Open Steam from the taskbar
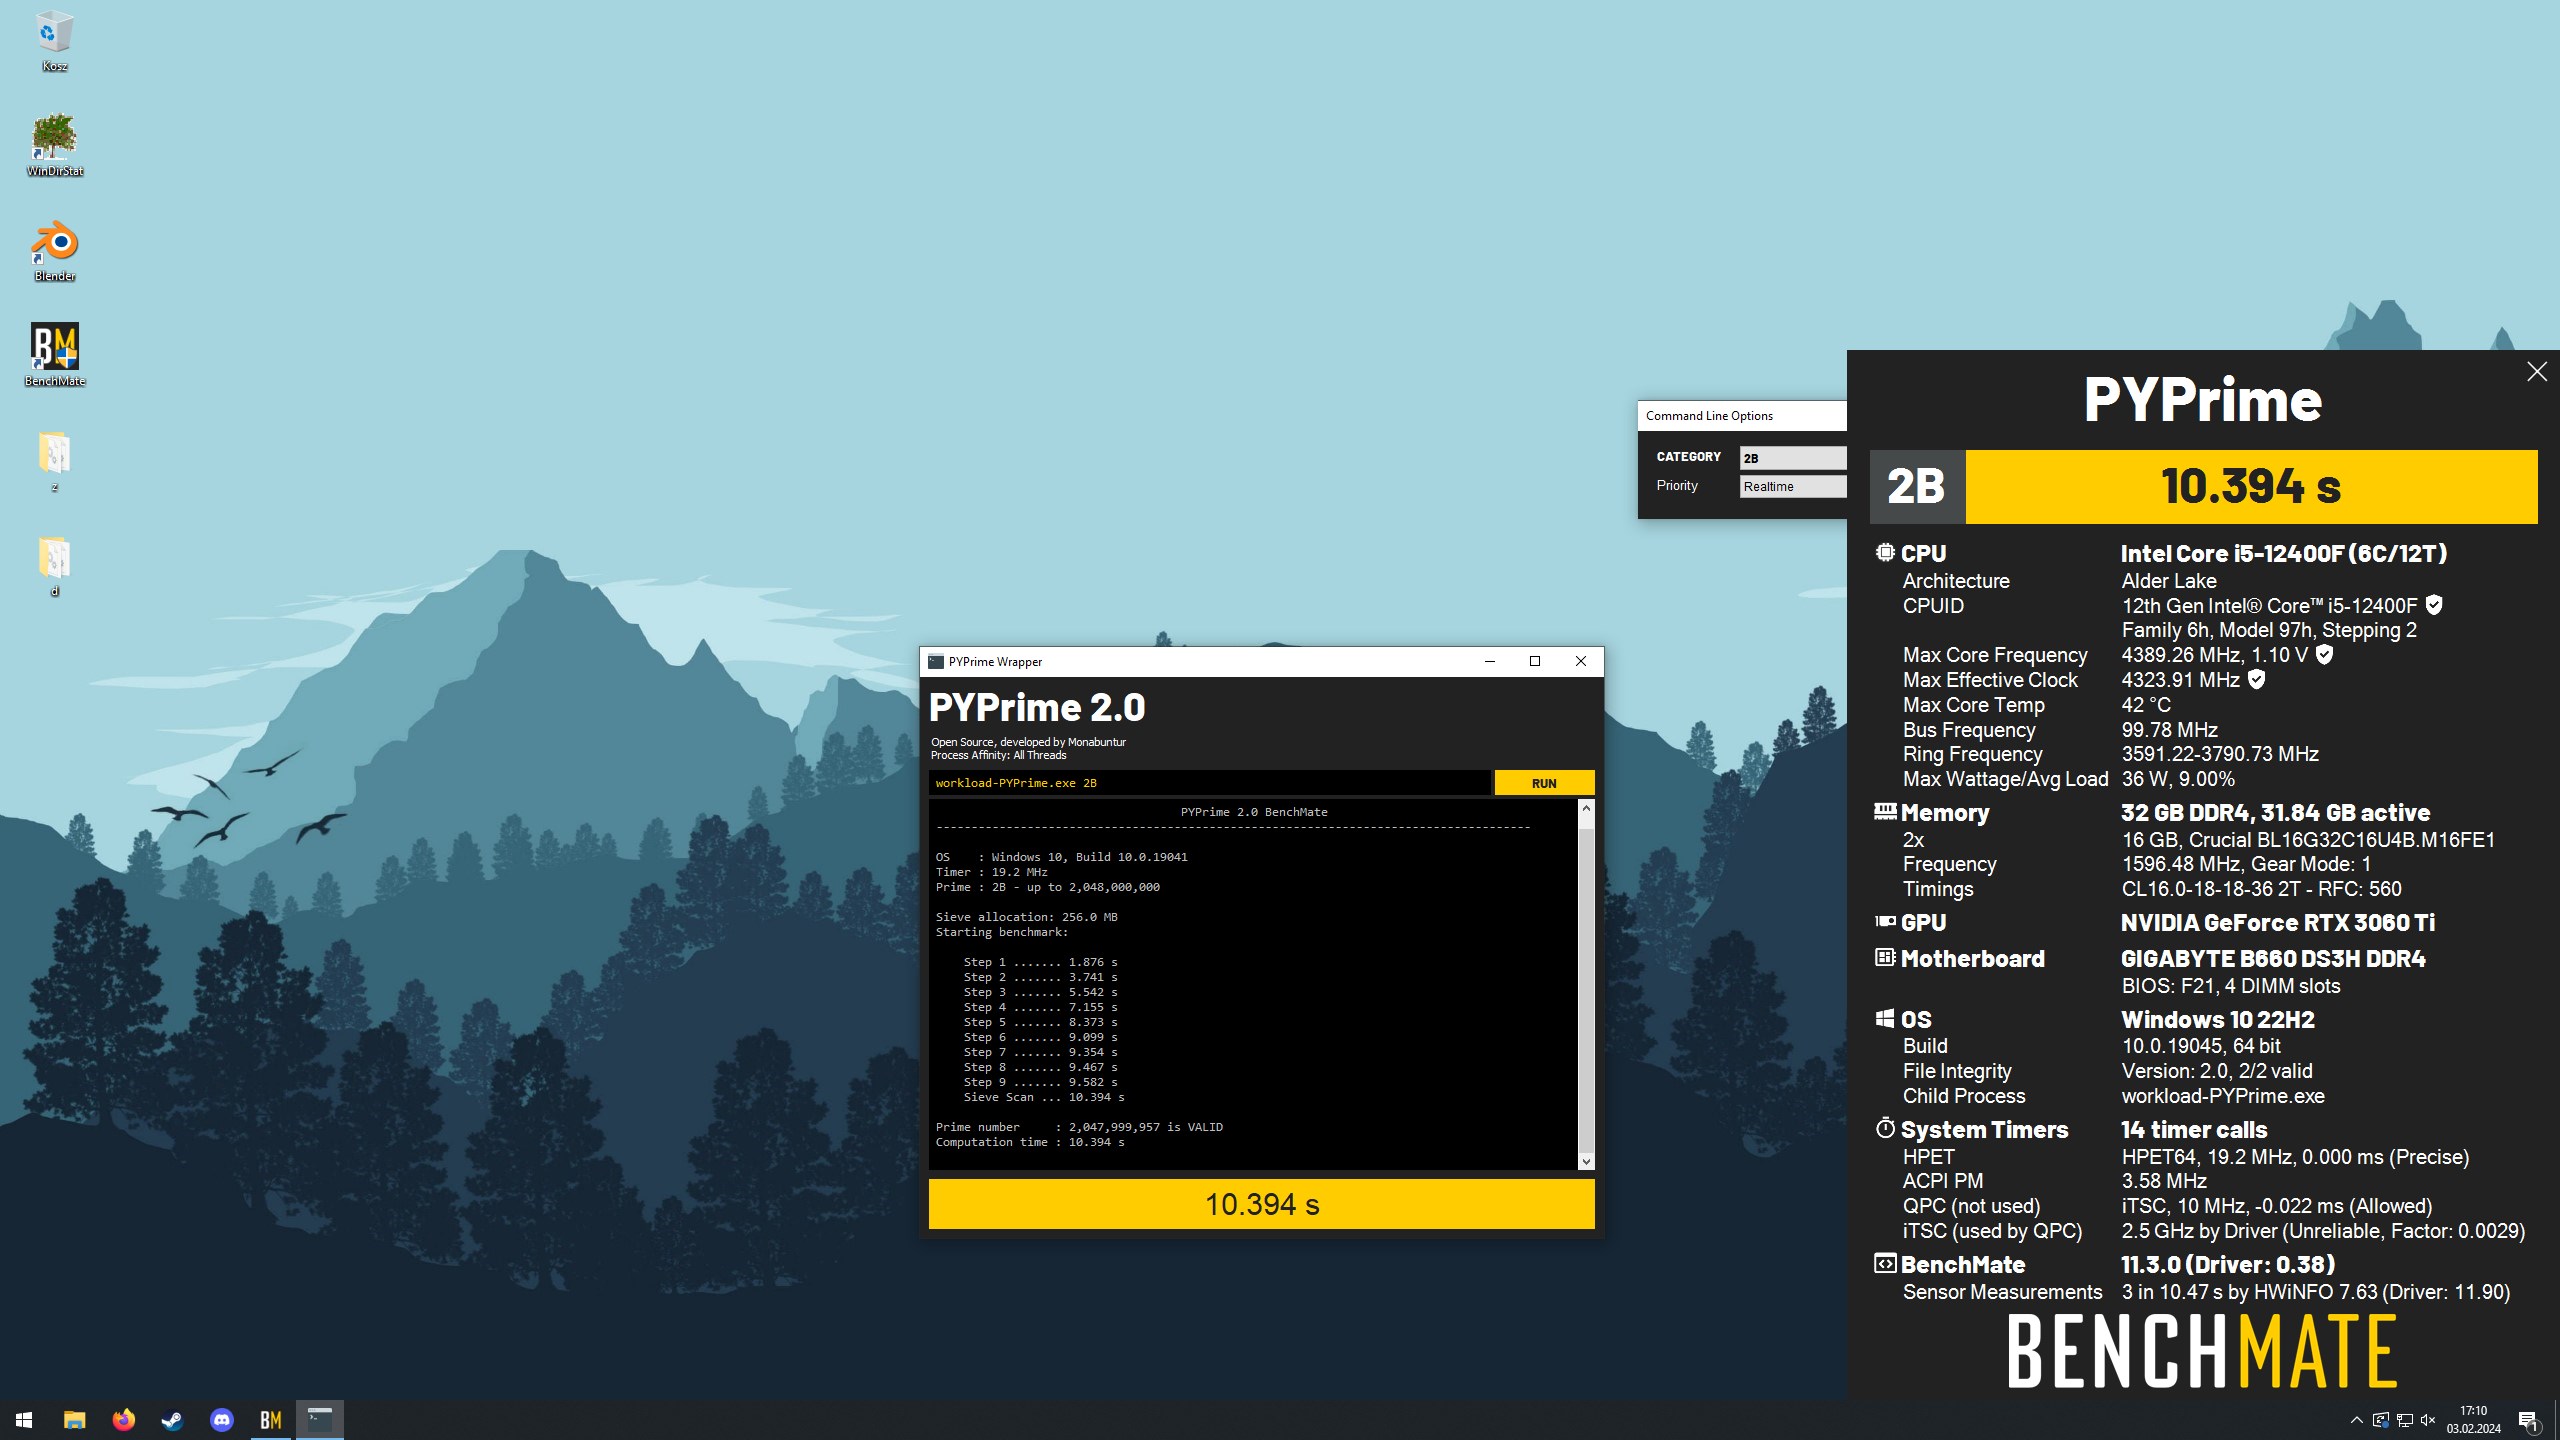The image size is (2560, 1440). coord(172,1420)
